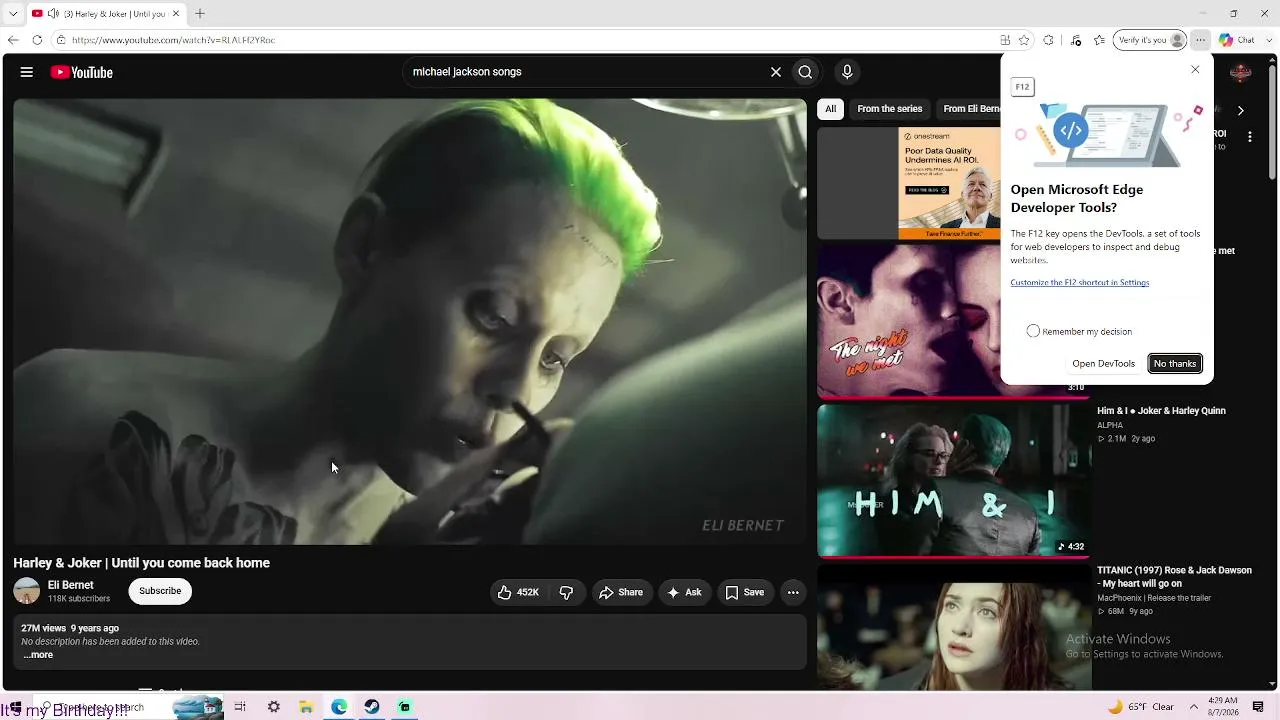The width and height of the screenshot is (1280, 720).
Task: Select the From Eli Bernet chip
Action: 970,109
